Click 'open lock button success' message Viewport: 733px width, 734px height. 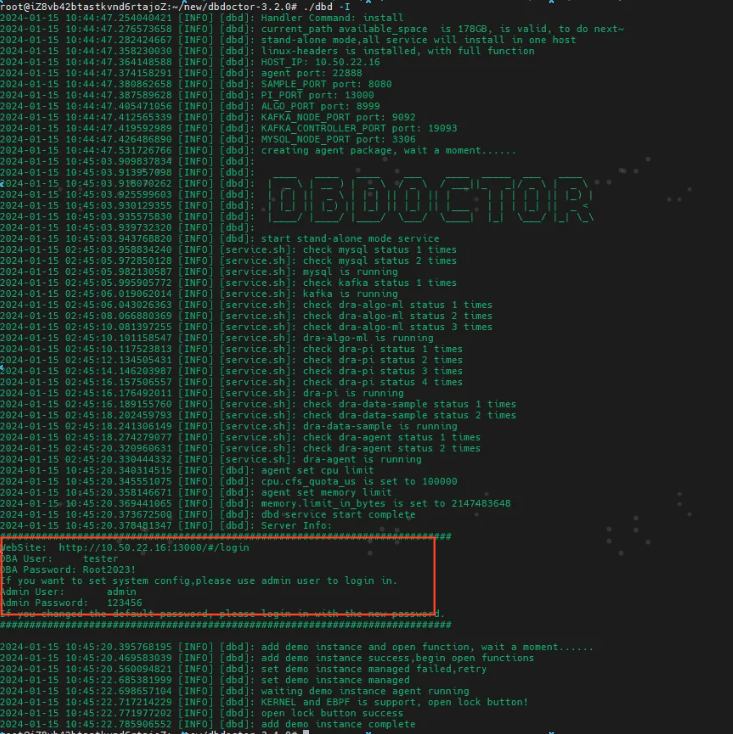coord(332,713)
